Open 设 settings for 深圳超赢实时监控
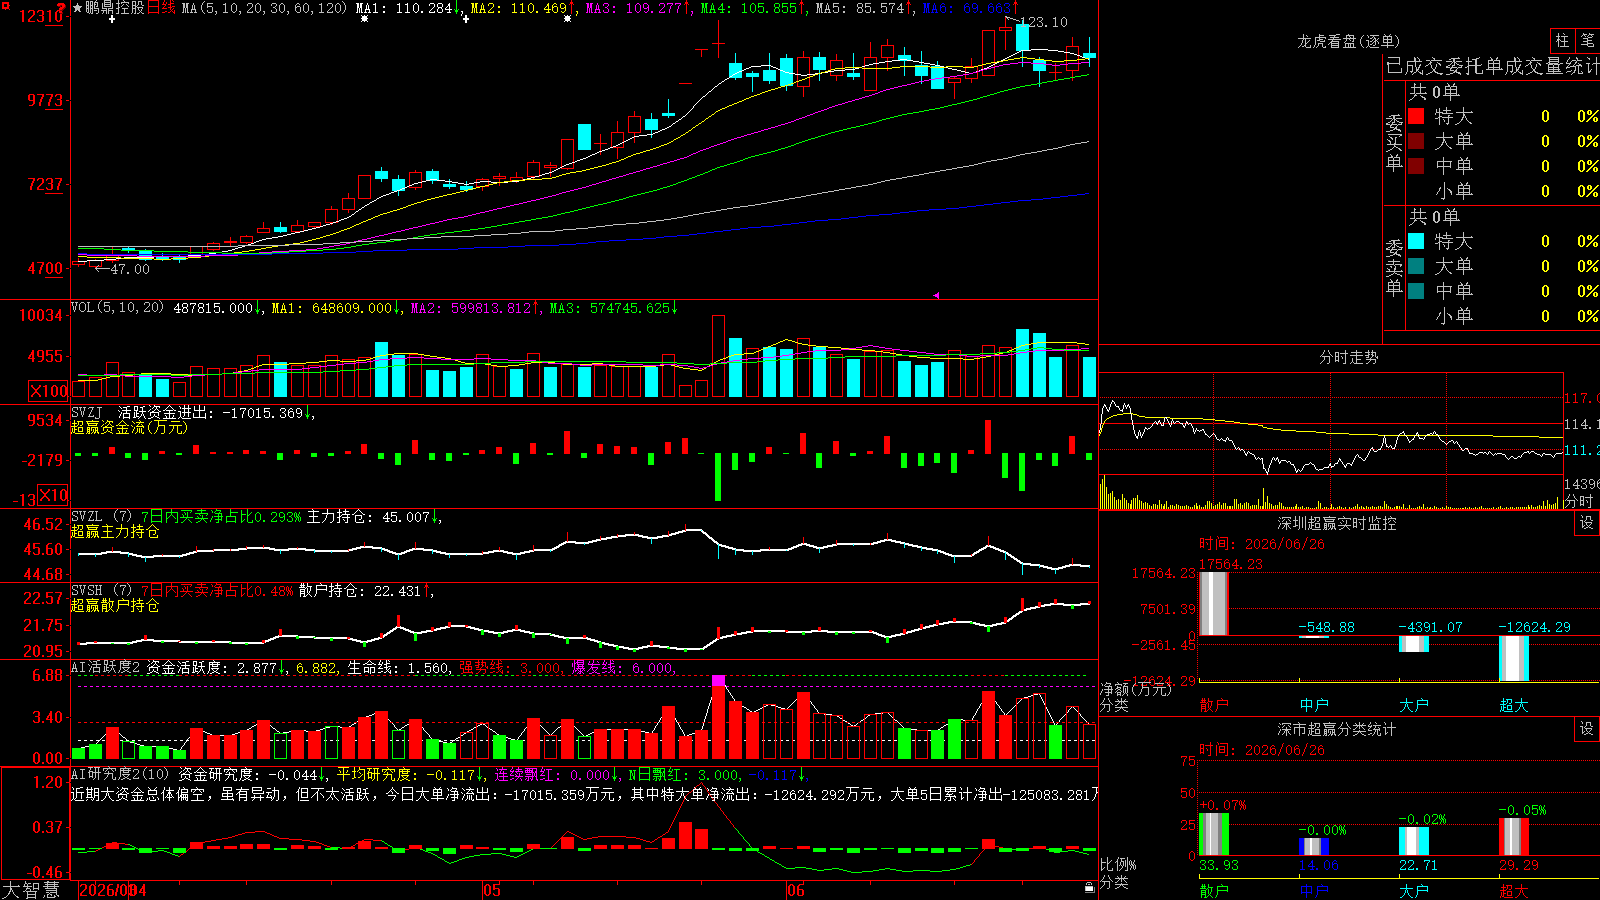The image size is (1600, 900). click(1587, 523)
